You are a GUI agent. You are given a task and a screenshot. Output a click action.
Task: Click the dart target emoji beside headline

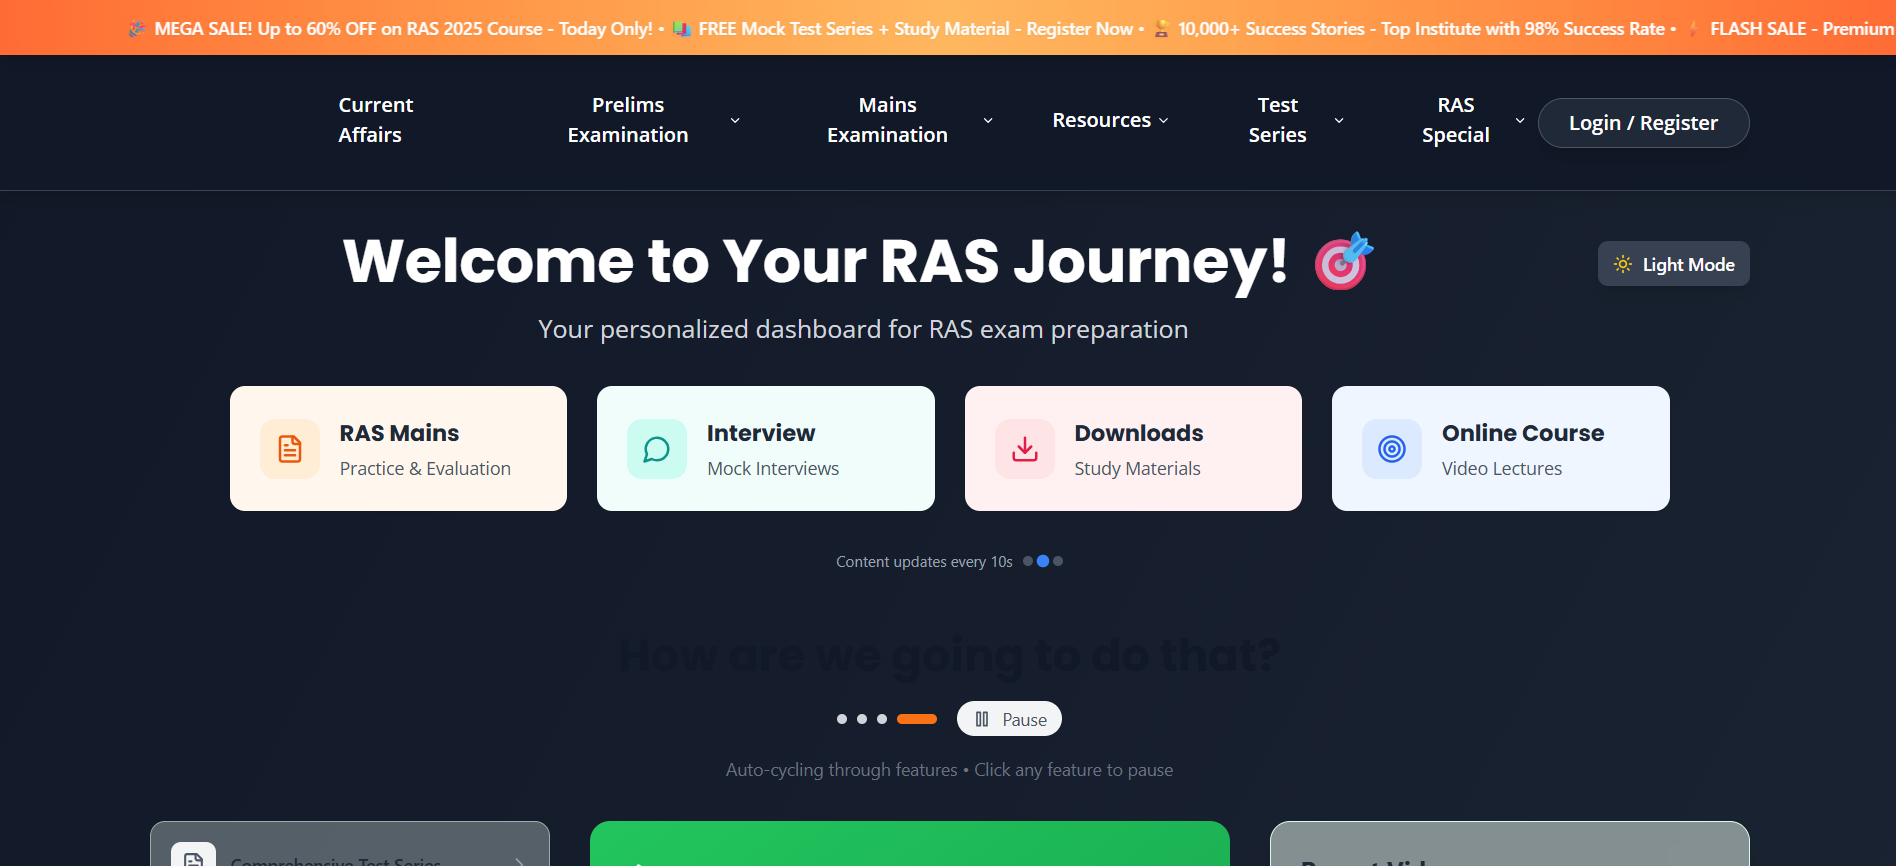coord(1343,261)
